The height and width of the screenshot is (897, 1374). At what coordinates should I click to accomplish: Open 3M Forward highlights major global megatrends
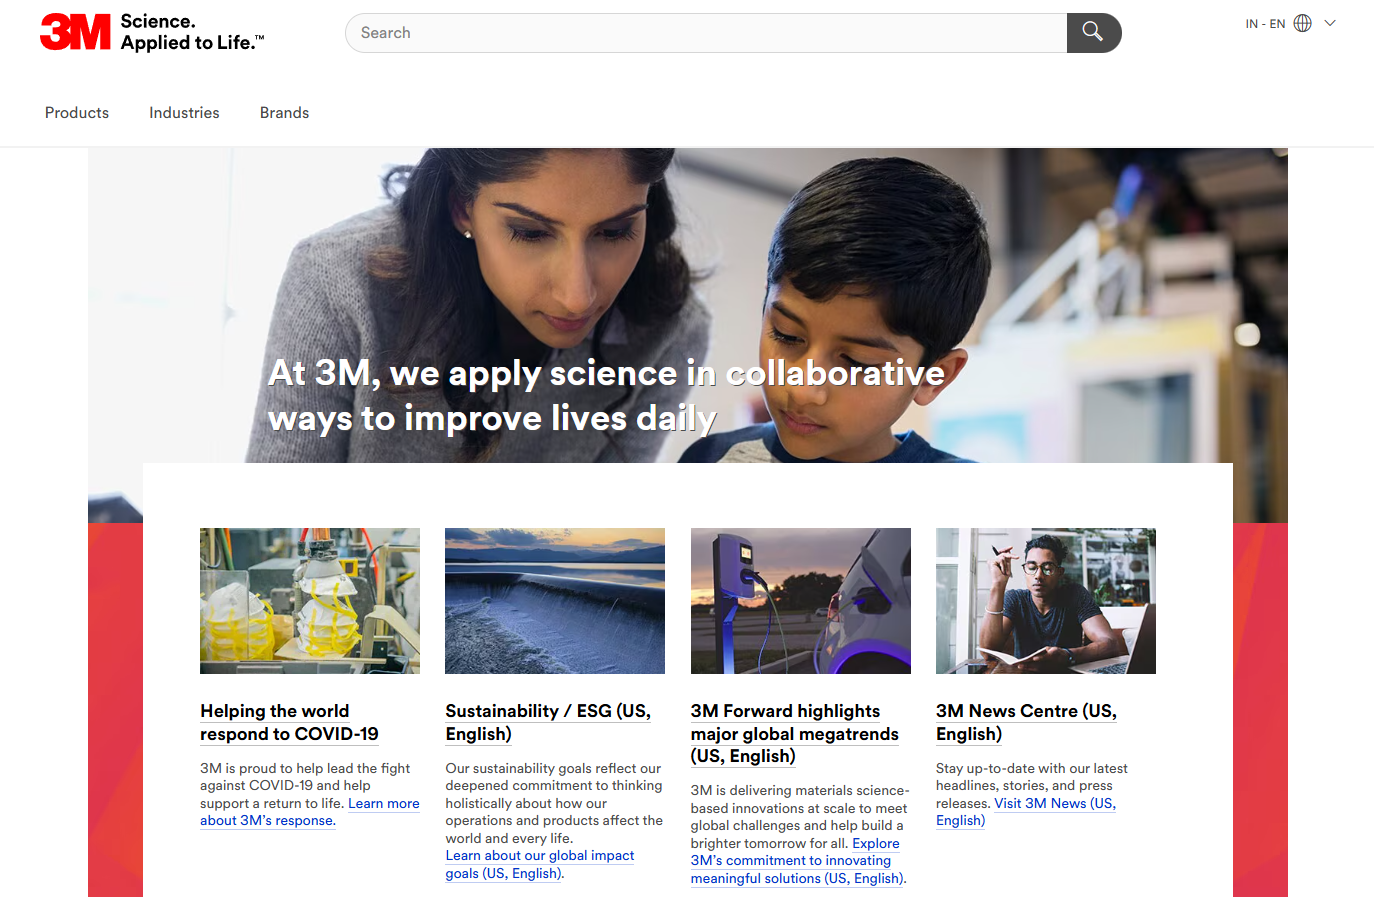pos(794,733)
